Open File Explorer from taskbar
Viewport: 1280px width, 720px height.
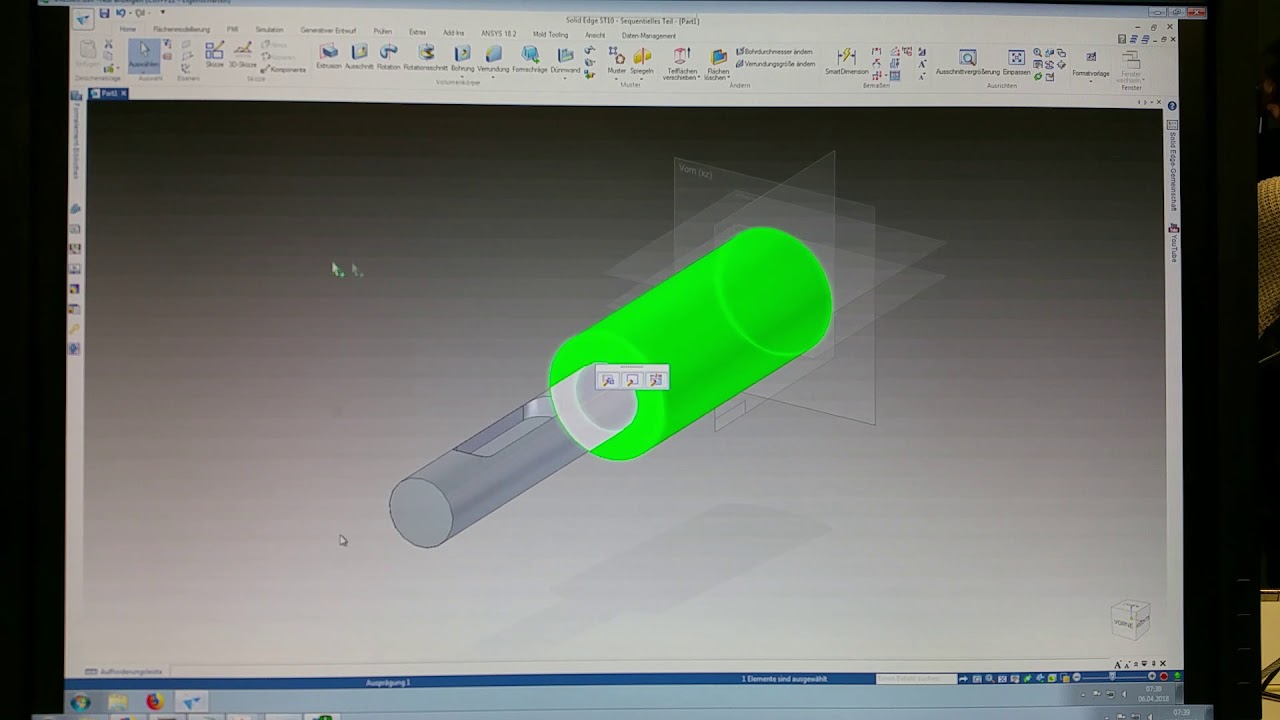click(118, 702)
